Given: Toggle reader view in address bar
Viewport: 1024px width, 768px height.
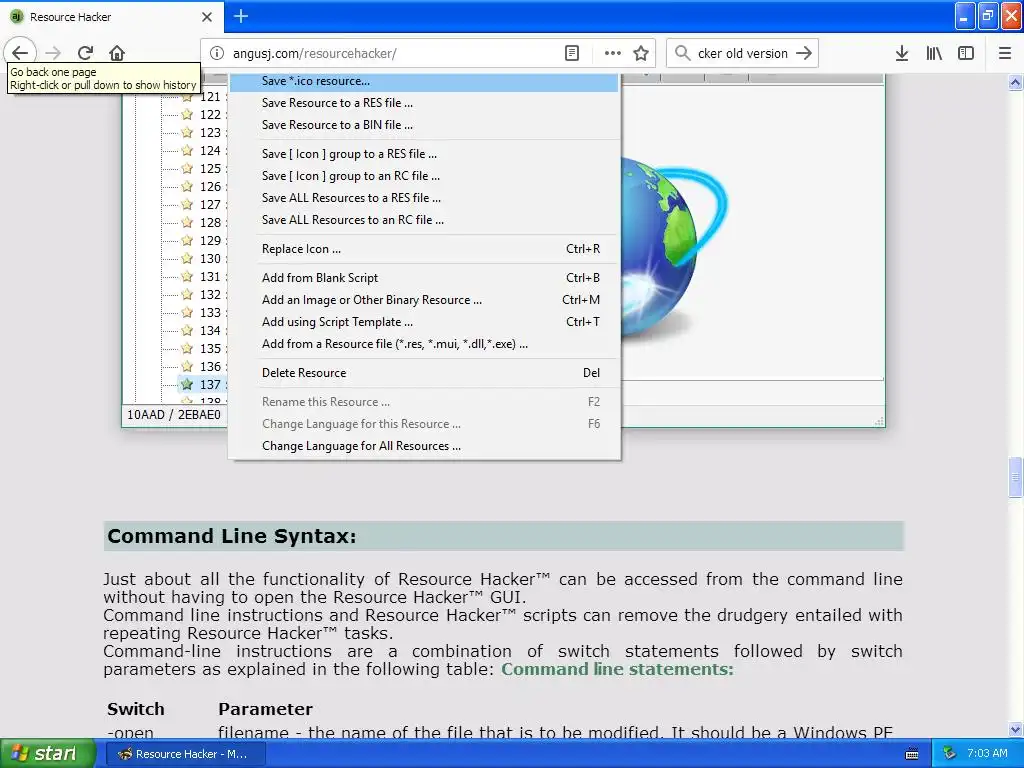Looking at the screenshot, I should (x=572, y=54).
